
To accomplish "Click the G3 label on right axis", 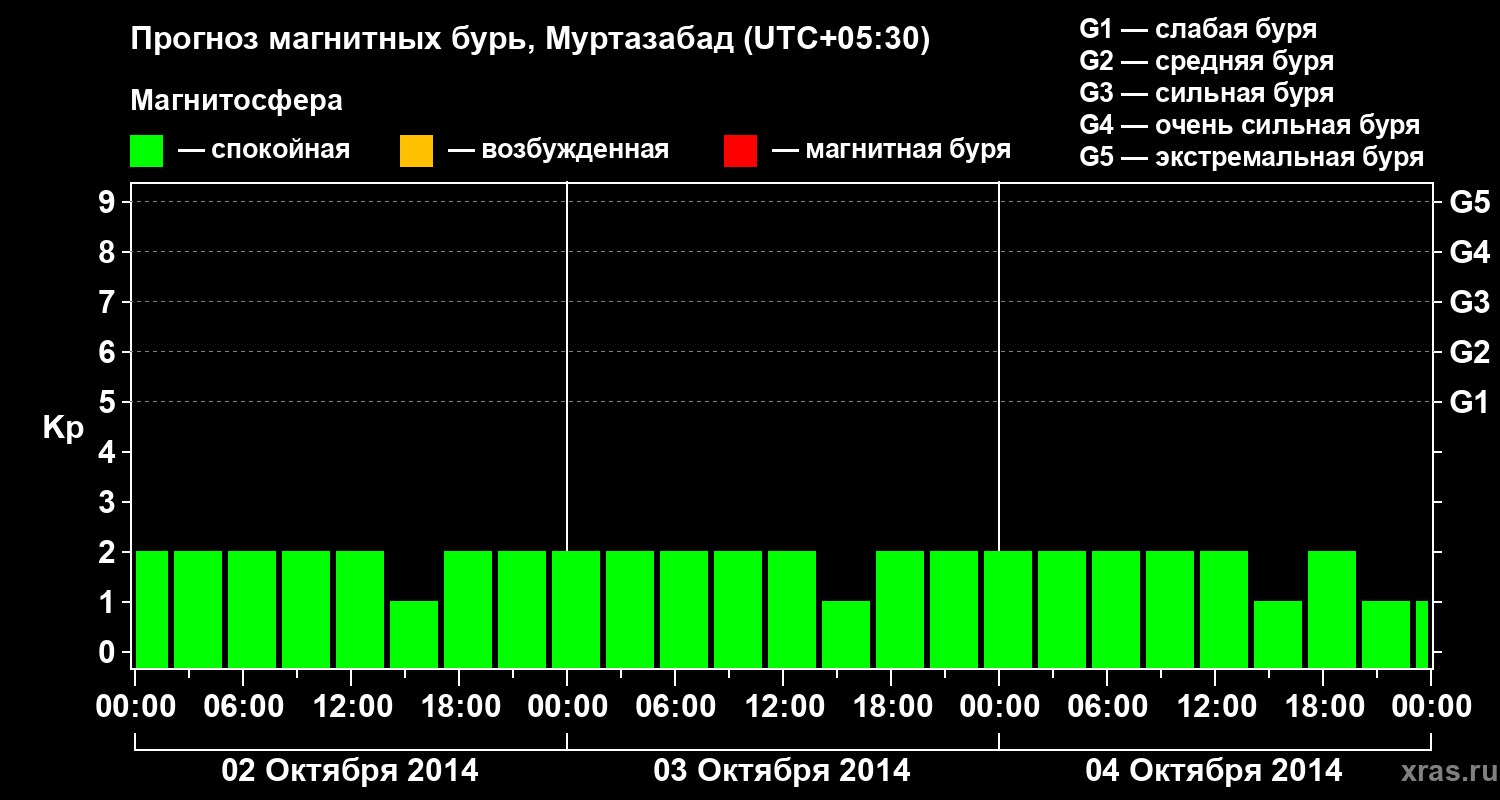I will tap(1469, 302).
